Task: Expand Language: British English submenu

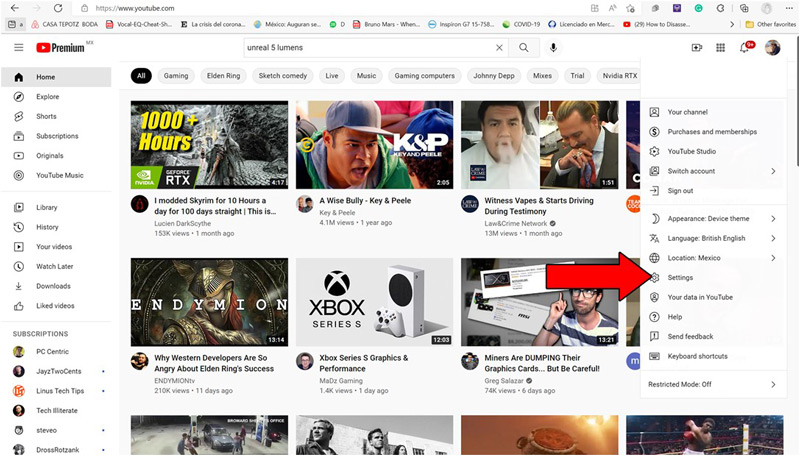Action: point(713,238)
